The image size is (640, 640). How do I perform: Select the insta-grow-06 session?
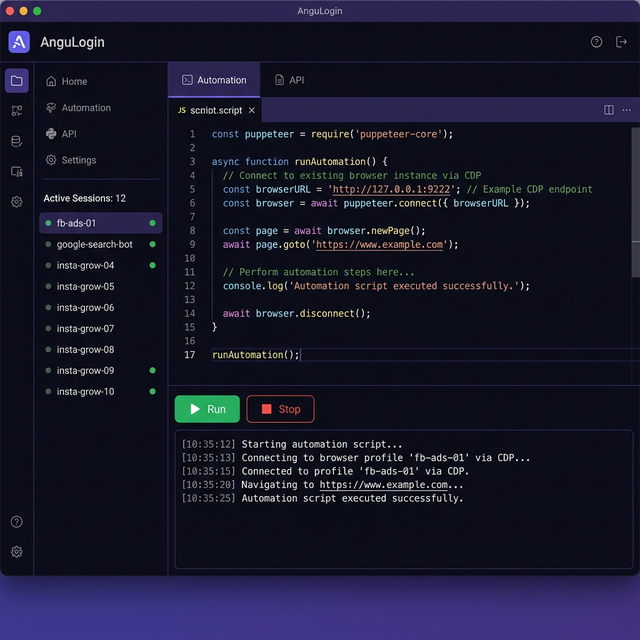click(101, 307)
